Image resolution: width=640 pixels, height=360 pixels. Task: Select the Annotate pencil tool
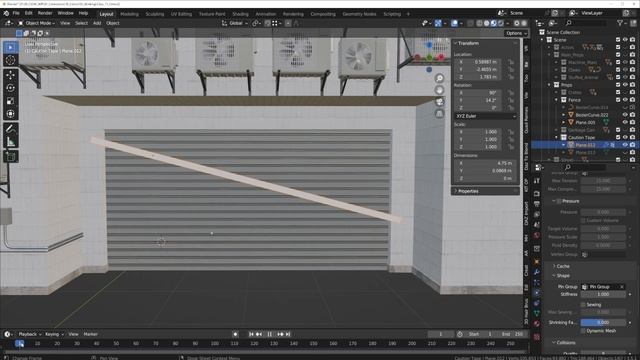11,129
